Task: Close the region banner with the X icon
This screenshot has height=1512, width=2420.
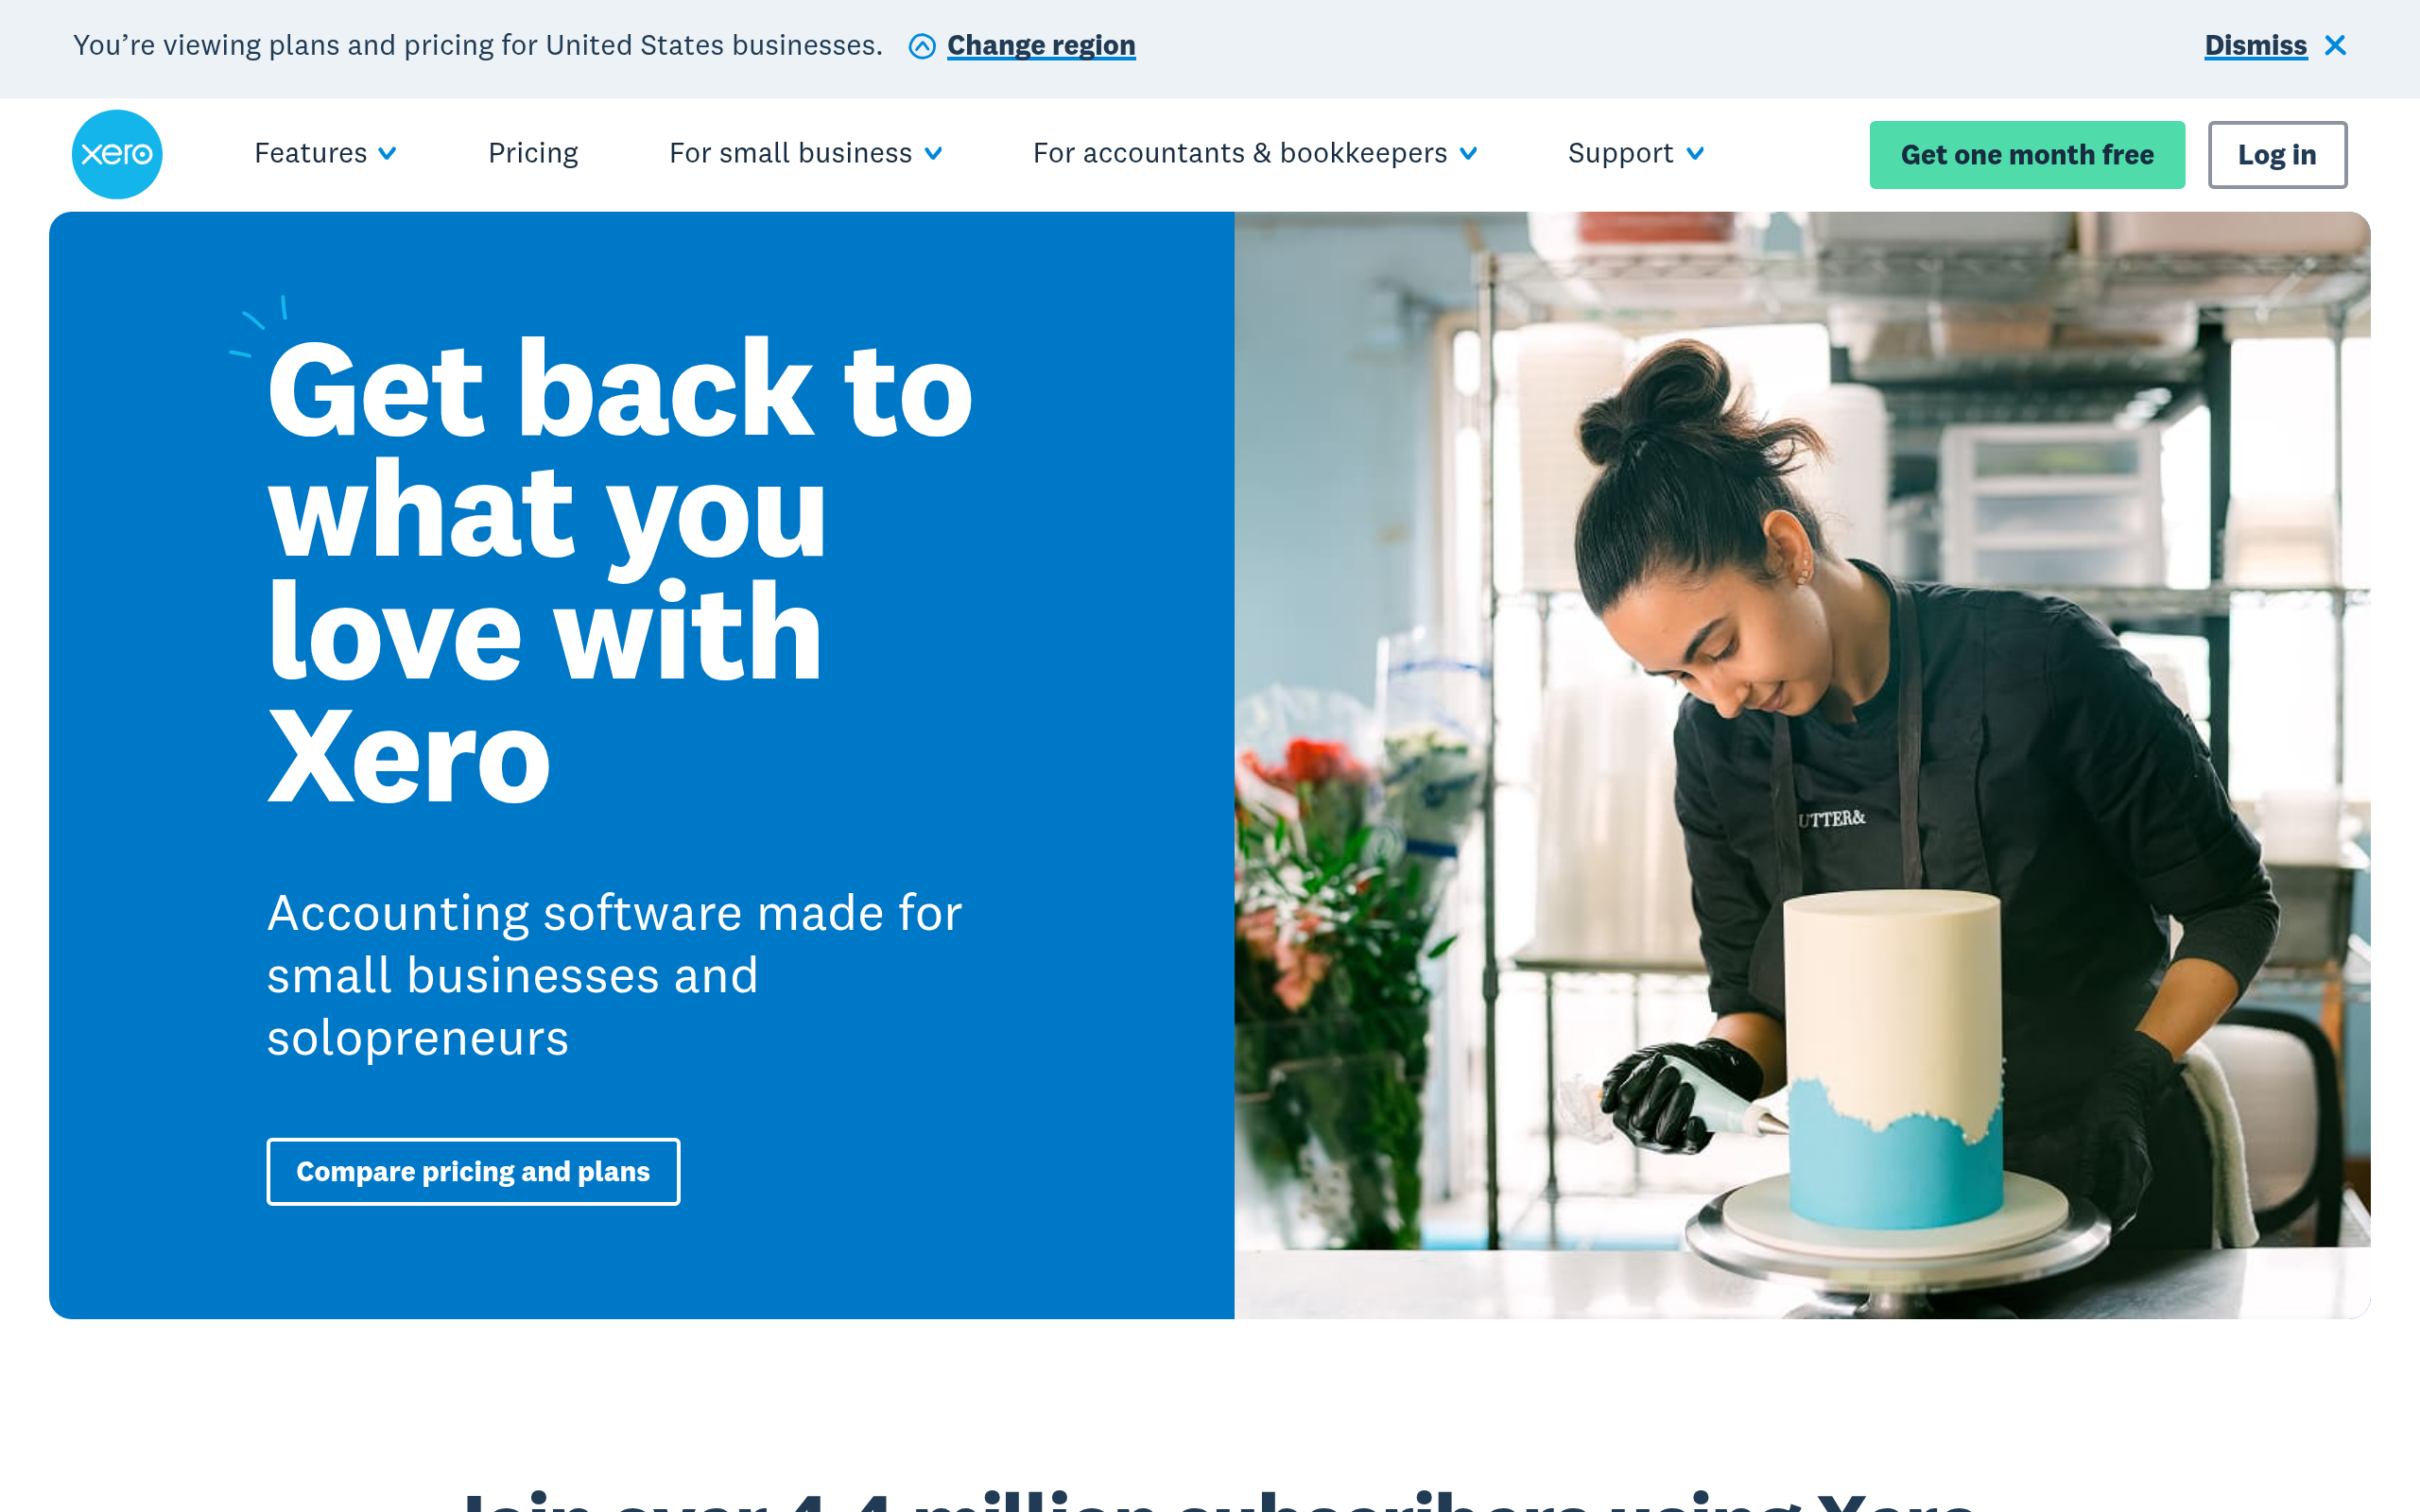Action: 2335,45
